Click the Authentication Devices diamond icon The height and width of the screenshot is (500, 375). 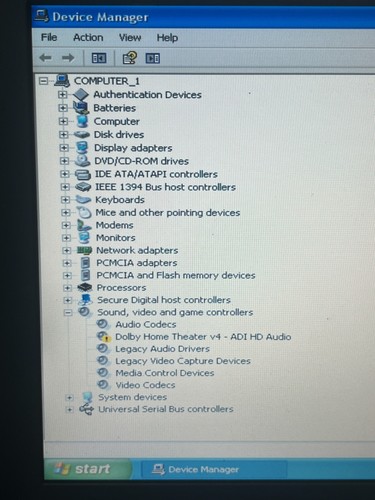pyautogui.click(x=81, y=94)
